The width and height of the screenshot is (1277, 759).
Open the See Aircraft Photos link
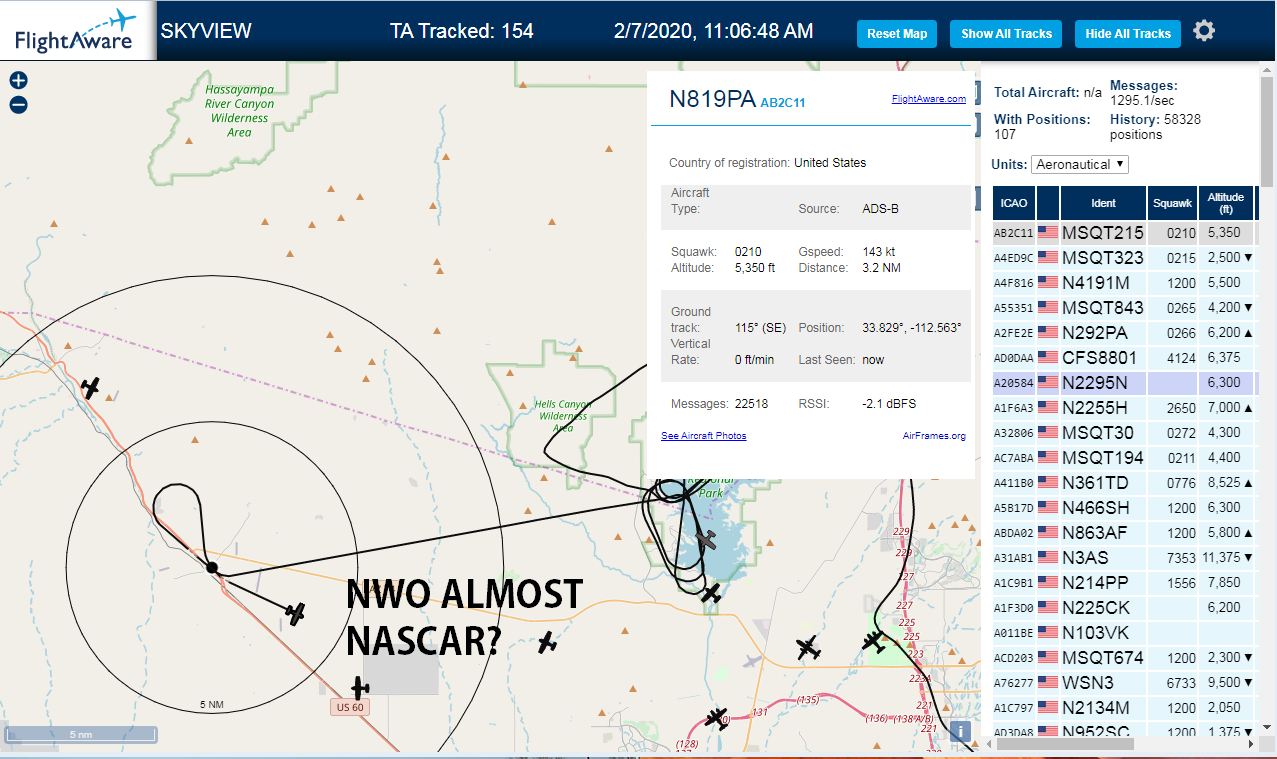click(704, 436)
